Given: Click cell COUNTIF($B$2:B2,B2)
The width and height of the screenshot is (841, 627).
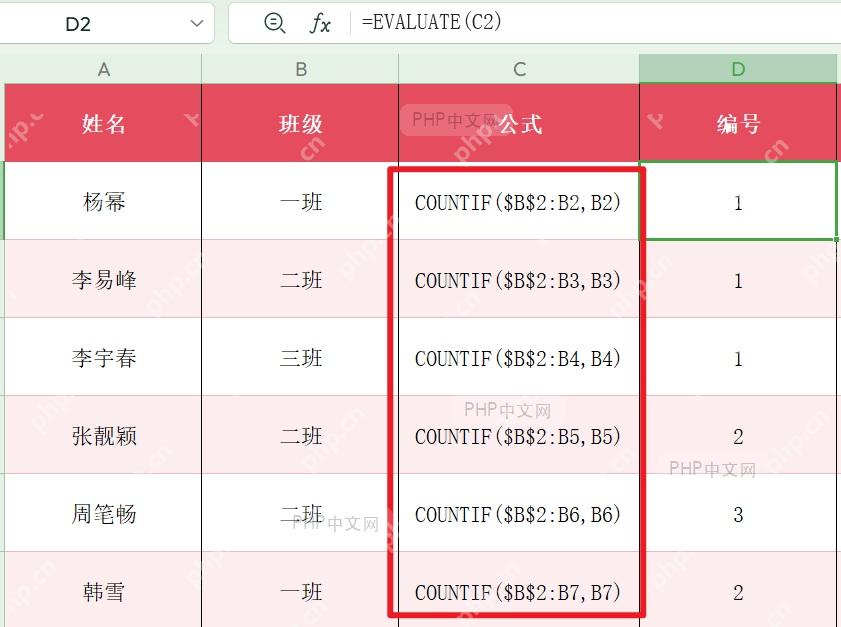Looking at the screenshot, I should (519, 202).
